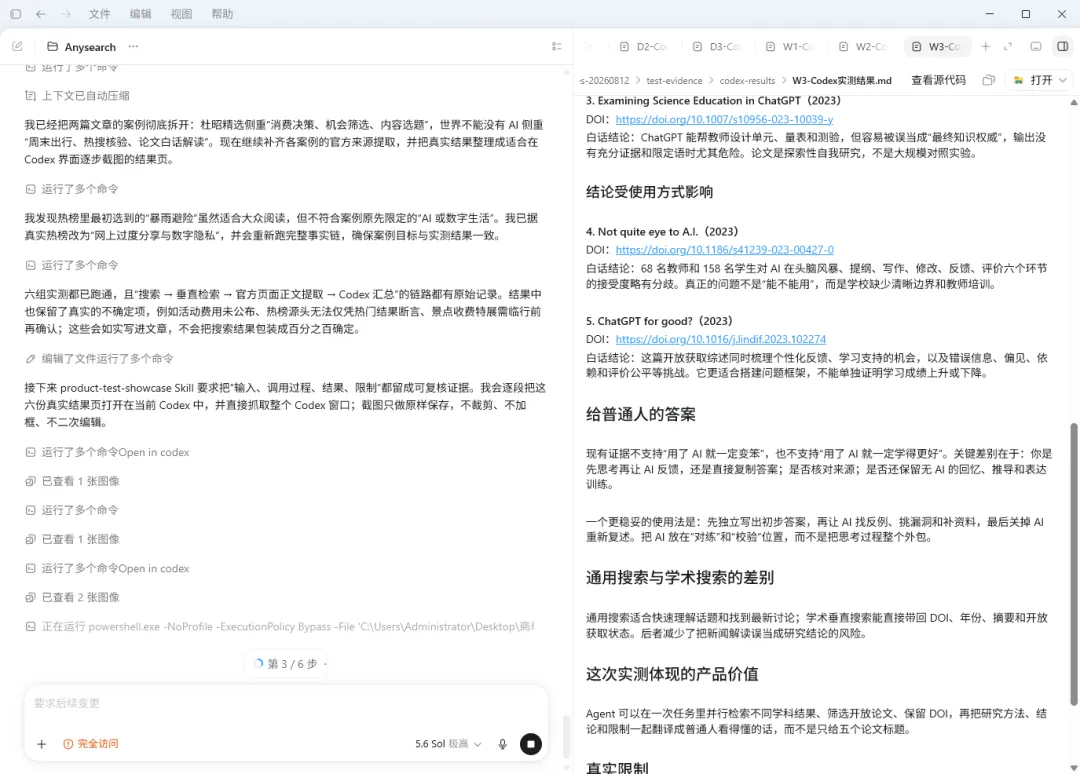This screenshot has width=1080, height=774.
Task: Open the 编辑 menu
Action: pos(141,14)
